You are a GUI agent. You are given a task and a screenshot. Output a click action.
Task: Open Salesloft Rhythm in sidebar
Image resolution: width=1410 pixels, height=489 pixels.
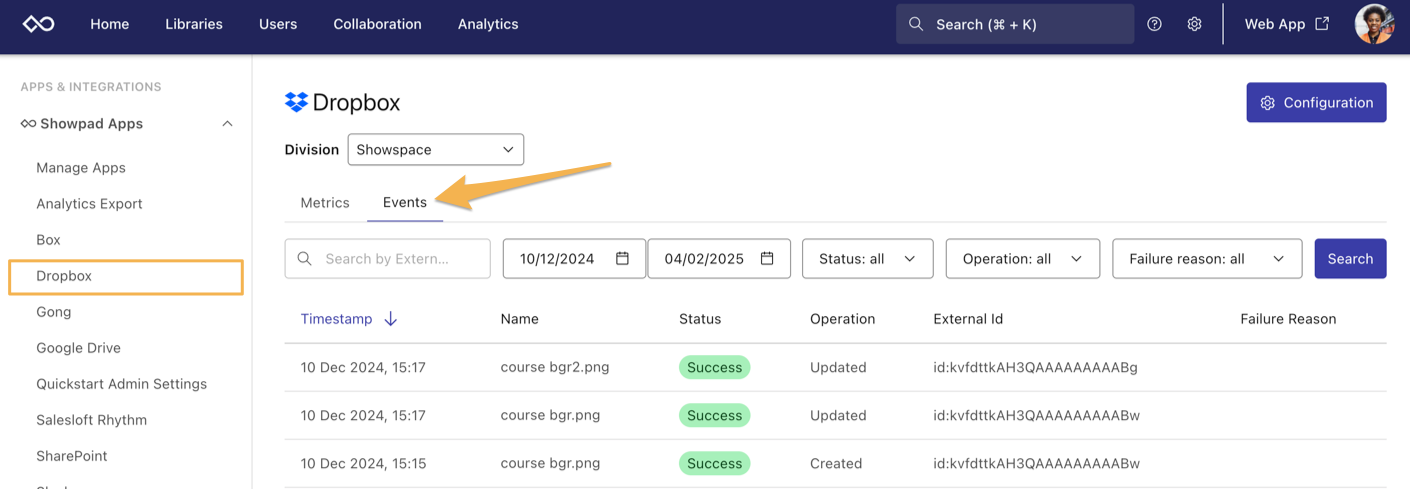pyautogui.click(x=91, y=420)
